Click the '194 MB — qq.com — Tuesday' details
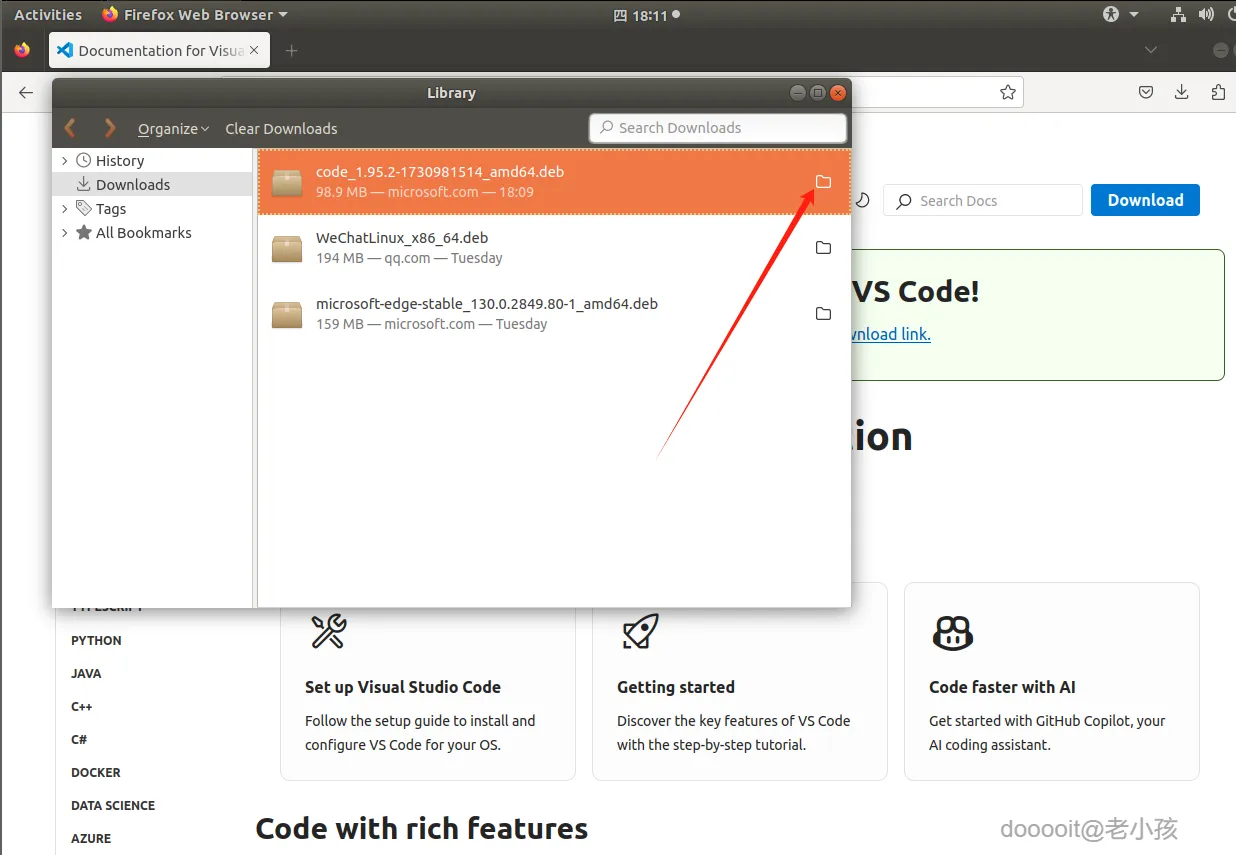This screenshot has width=1236, height=855. [x=409, y=258]
